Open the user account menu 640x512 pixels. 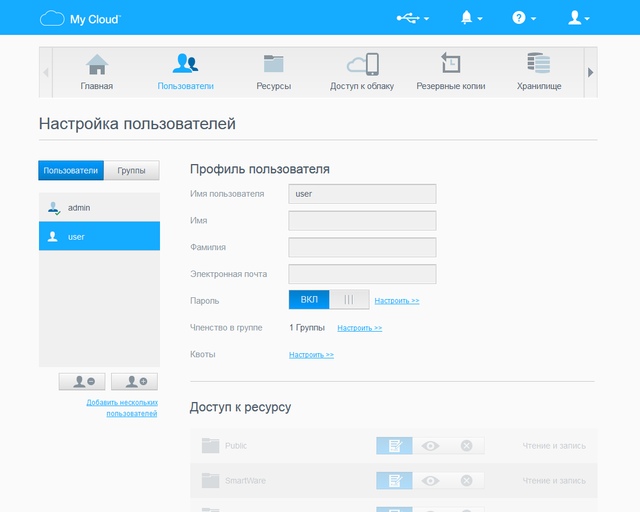pos(579,18)
